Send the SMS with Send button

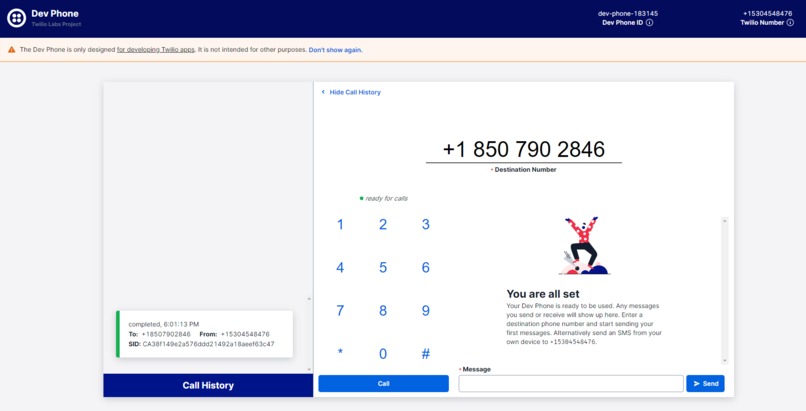tap(705, 384)
